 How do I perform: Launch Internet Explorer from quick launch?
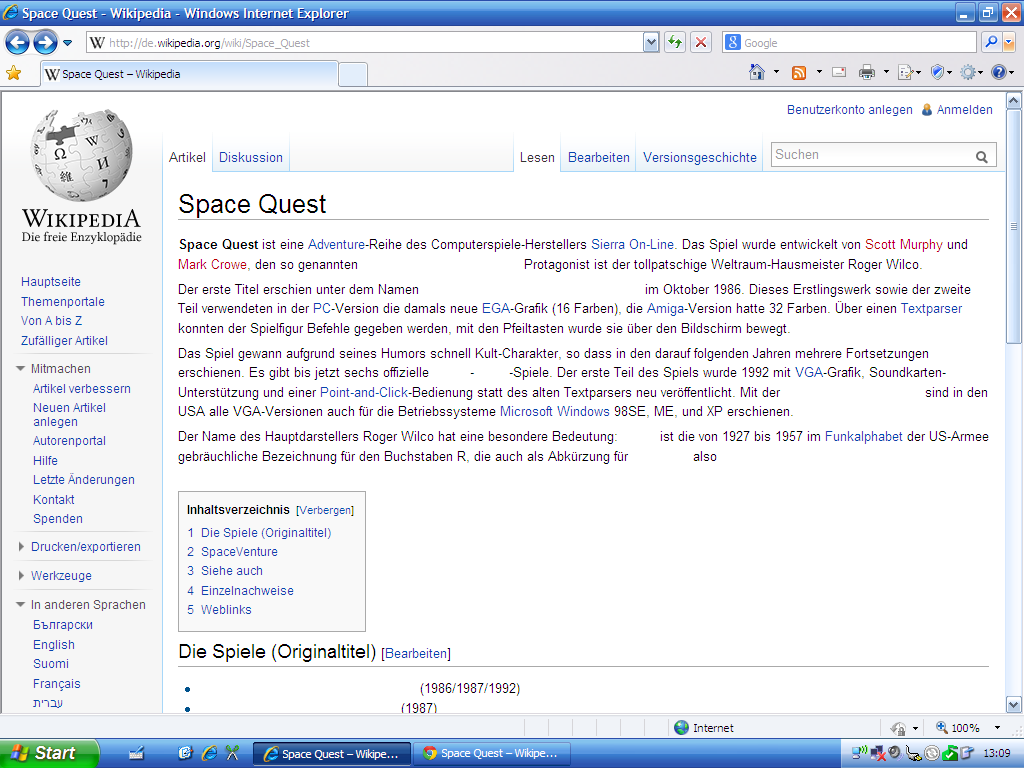(210, 753)
